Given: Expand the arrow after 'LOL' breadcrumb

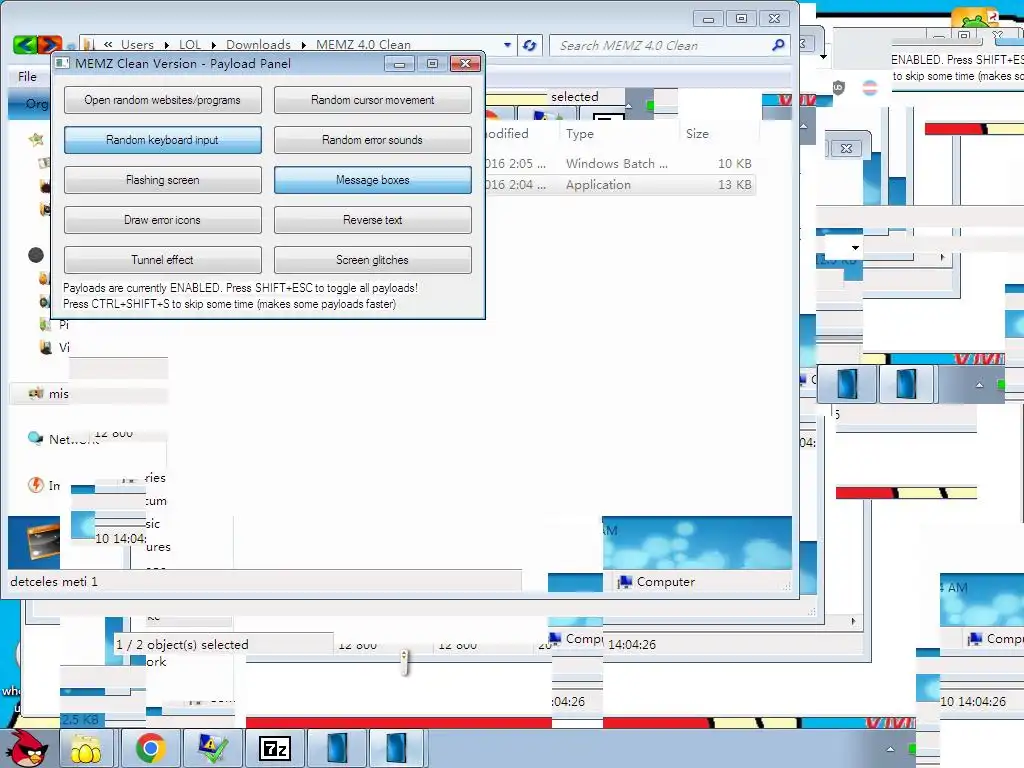Looking at the screenshot, I should pos(214,45).
